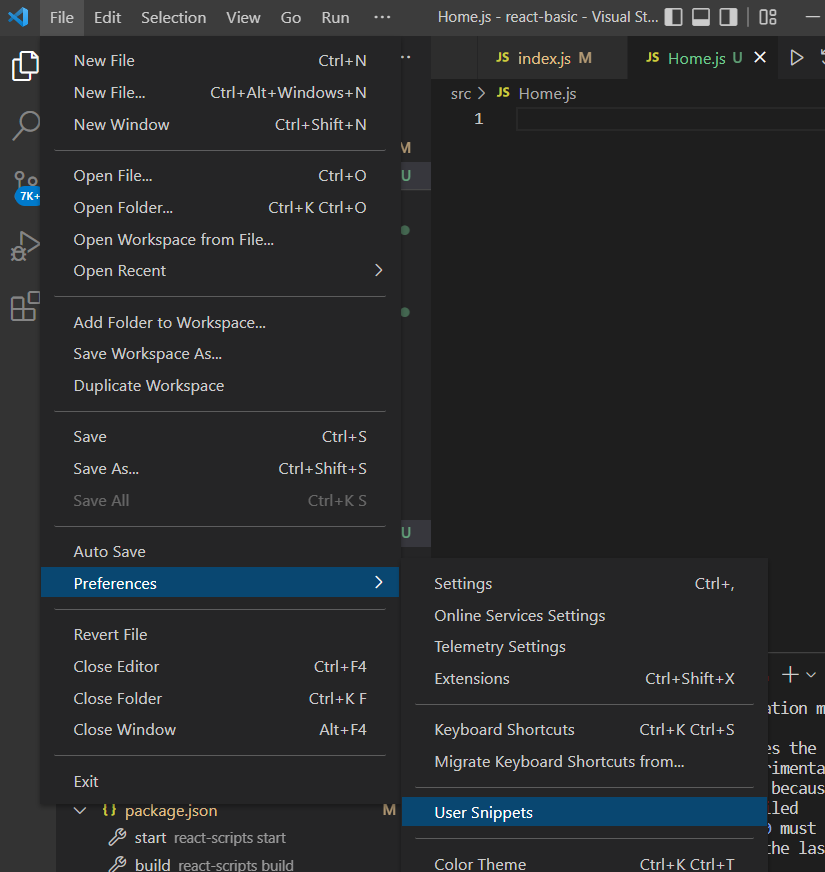Viewport: 825px width, 872px height.
Task: Open the terminal launch profile dropdown arrow
Action: (811, 675)
